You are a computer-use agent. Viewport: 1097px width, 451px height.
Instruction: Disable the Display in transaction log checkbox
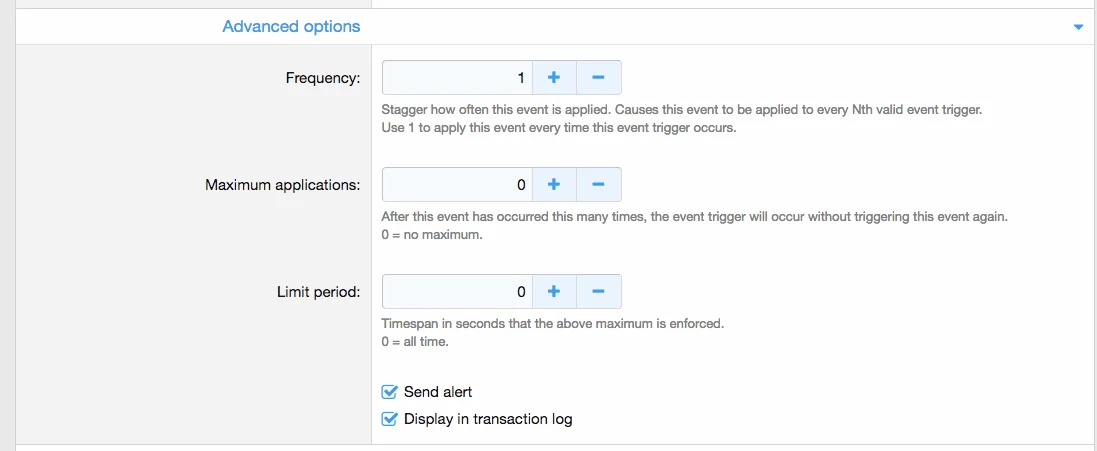tap(391, 419)
